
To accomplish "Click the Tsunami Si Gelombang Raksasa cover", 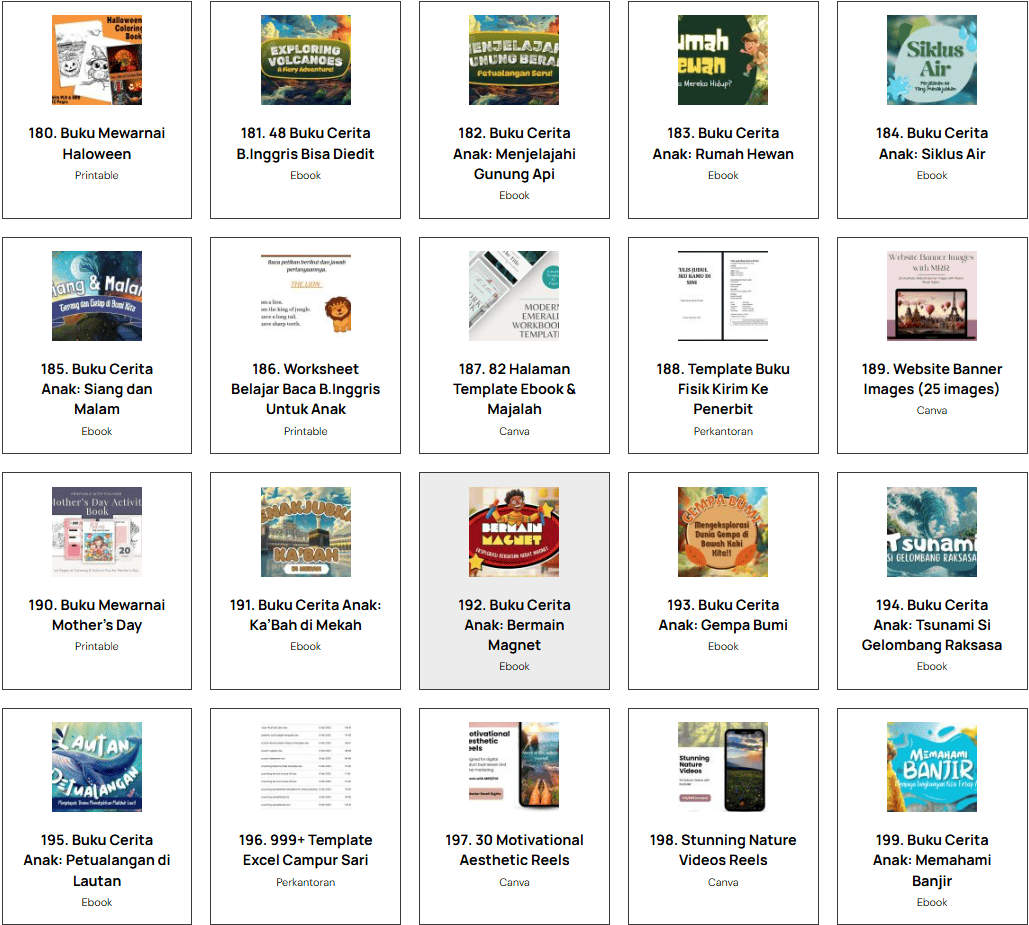I will 931,532.
